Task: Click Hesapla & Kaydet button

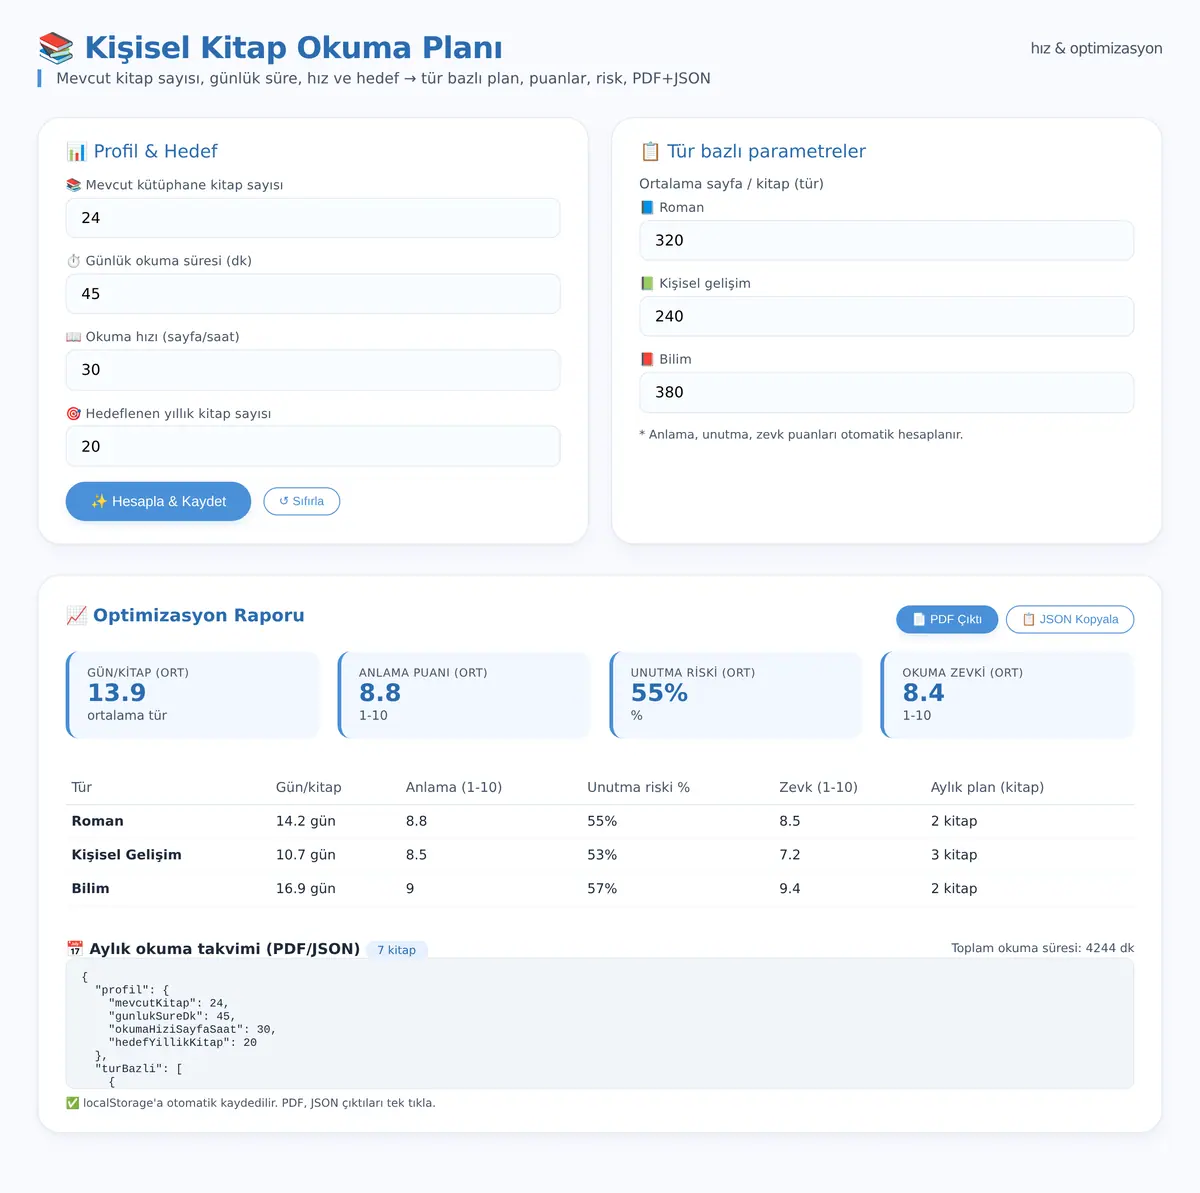Action: (x=158, y=501)
